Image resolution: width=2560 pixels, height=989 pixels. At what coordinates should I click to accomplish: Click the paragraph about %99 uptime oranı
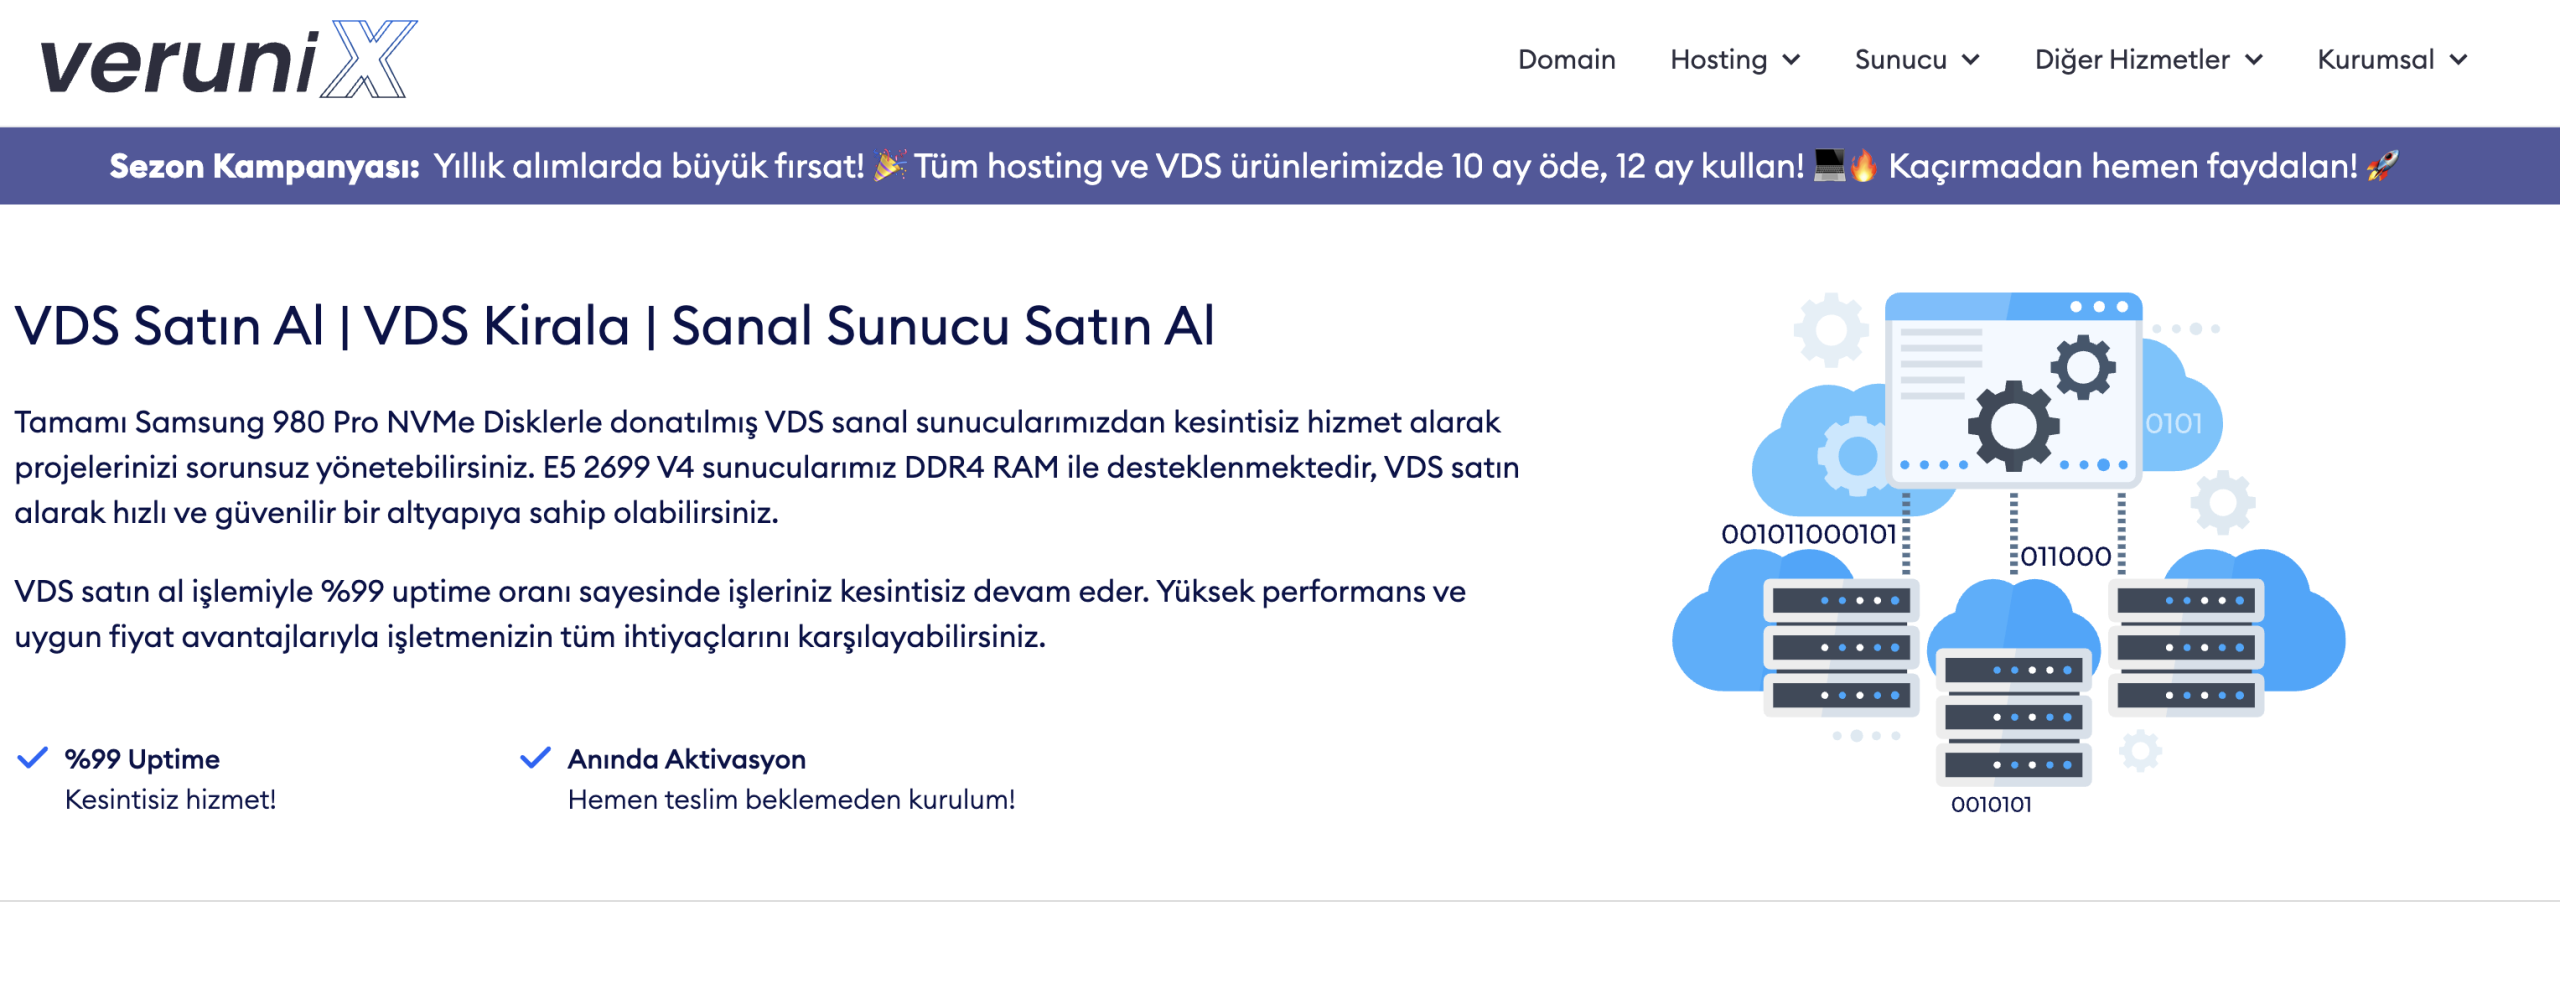(740, 614)
